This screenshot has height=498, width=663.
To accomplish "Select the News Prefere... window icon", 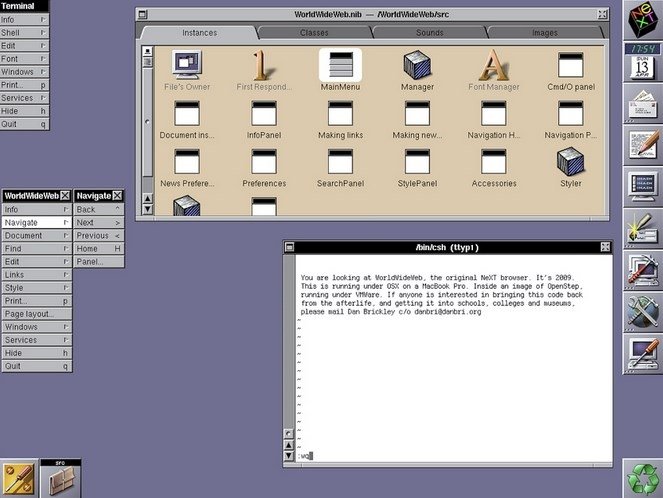I will click(187, 161).
